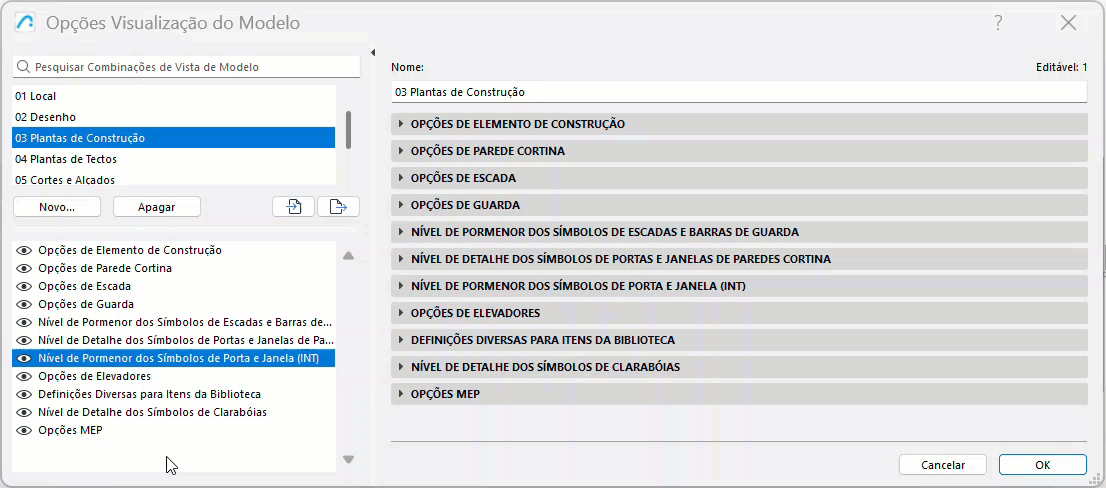Toggle eye for Definições Diversas para Itens da Biblioteca
Viewport: 1106px width, 488px height.
pos(25,394)
